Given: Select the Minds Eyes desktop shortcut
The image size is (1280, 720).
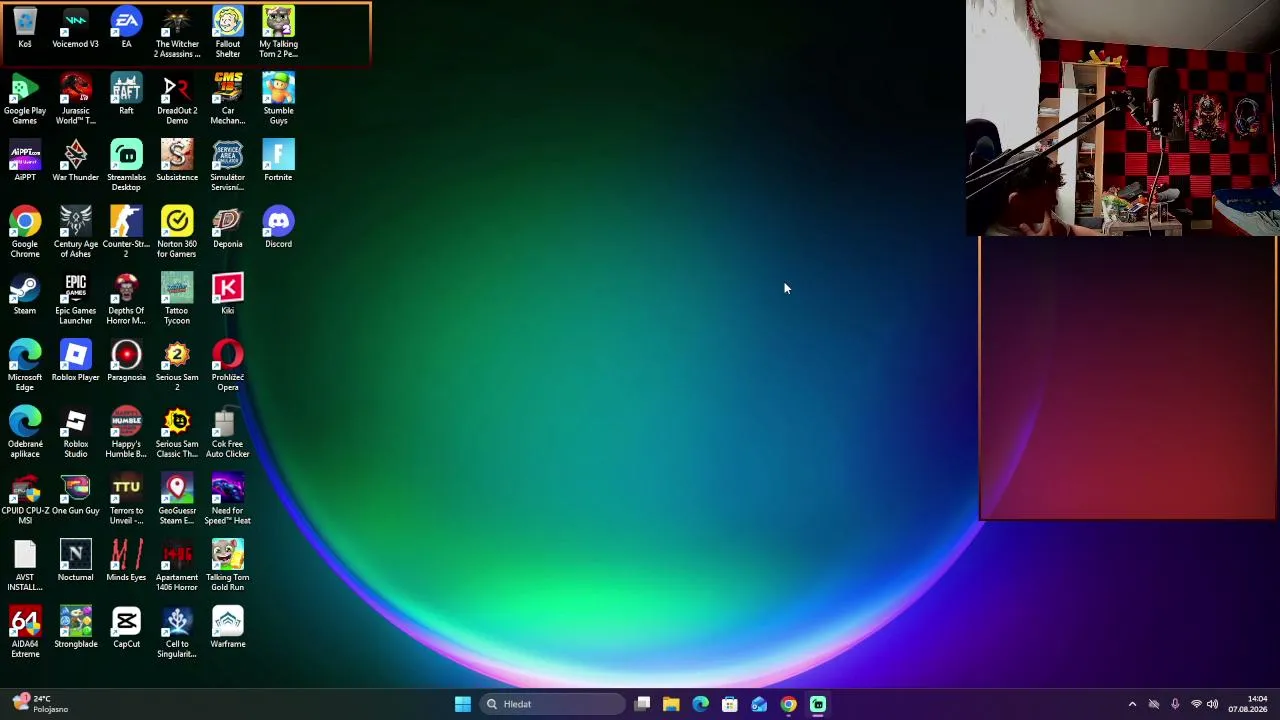Looking at the screenshot, I should coord(126,562).
